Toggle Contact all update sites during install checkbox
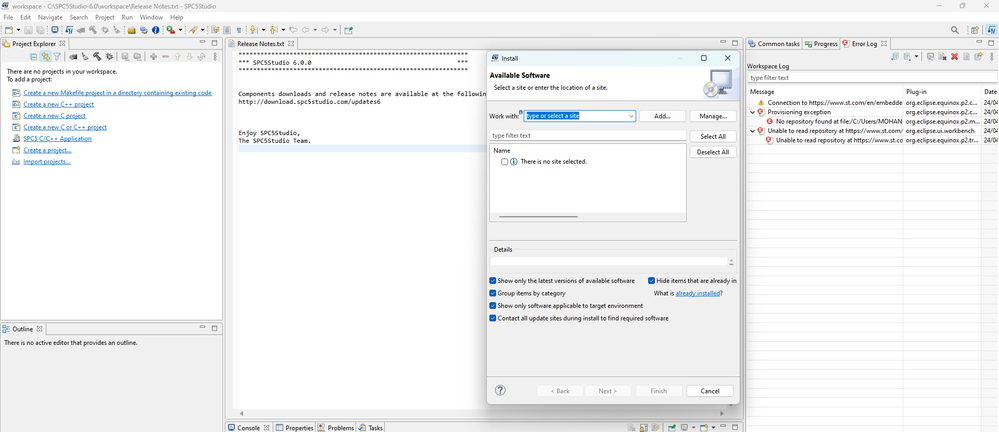Screen dimensions: 999x432 493,318
